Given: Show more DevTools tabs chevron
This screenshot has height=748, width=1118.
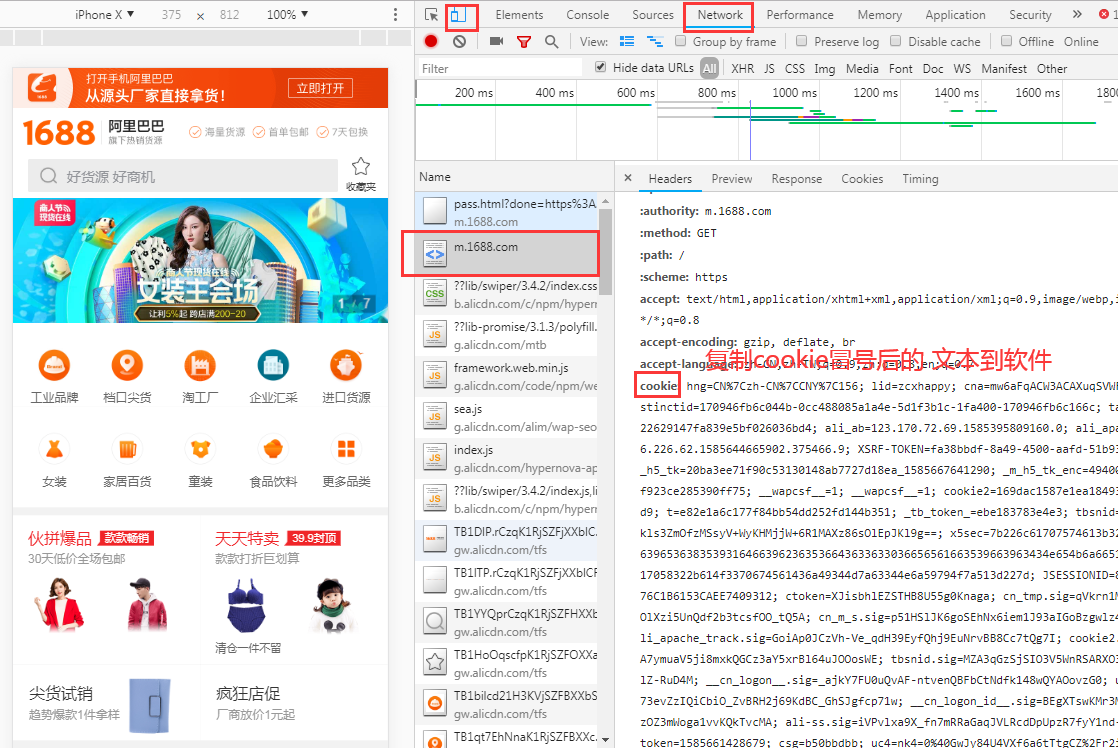Looking at the screenshot, I should pyautogui.click(x=1077, y=14).
